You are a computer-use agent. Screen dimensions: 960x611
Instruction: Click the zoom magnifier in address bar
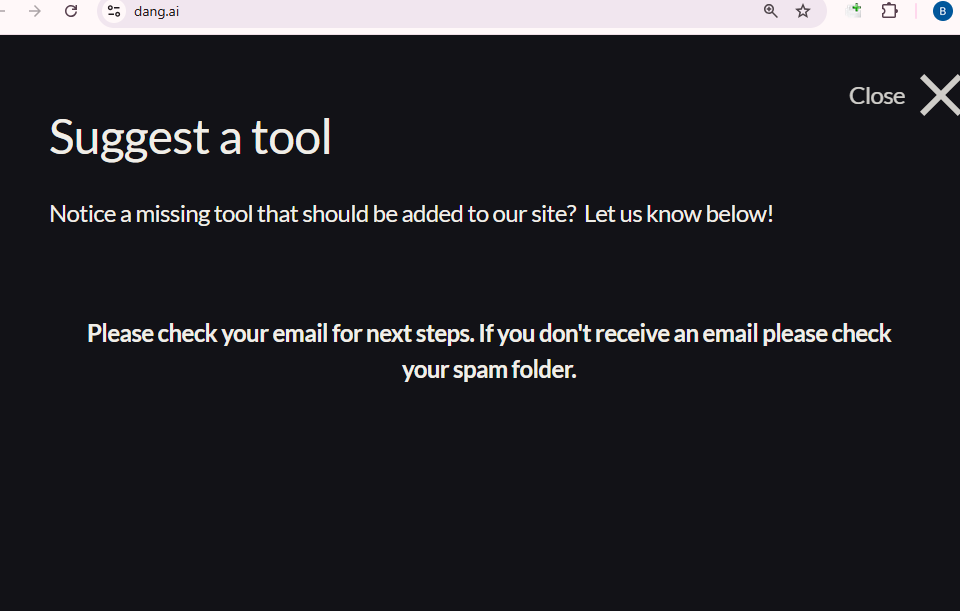[771, 11]
